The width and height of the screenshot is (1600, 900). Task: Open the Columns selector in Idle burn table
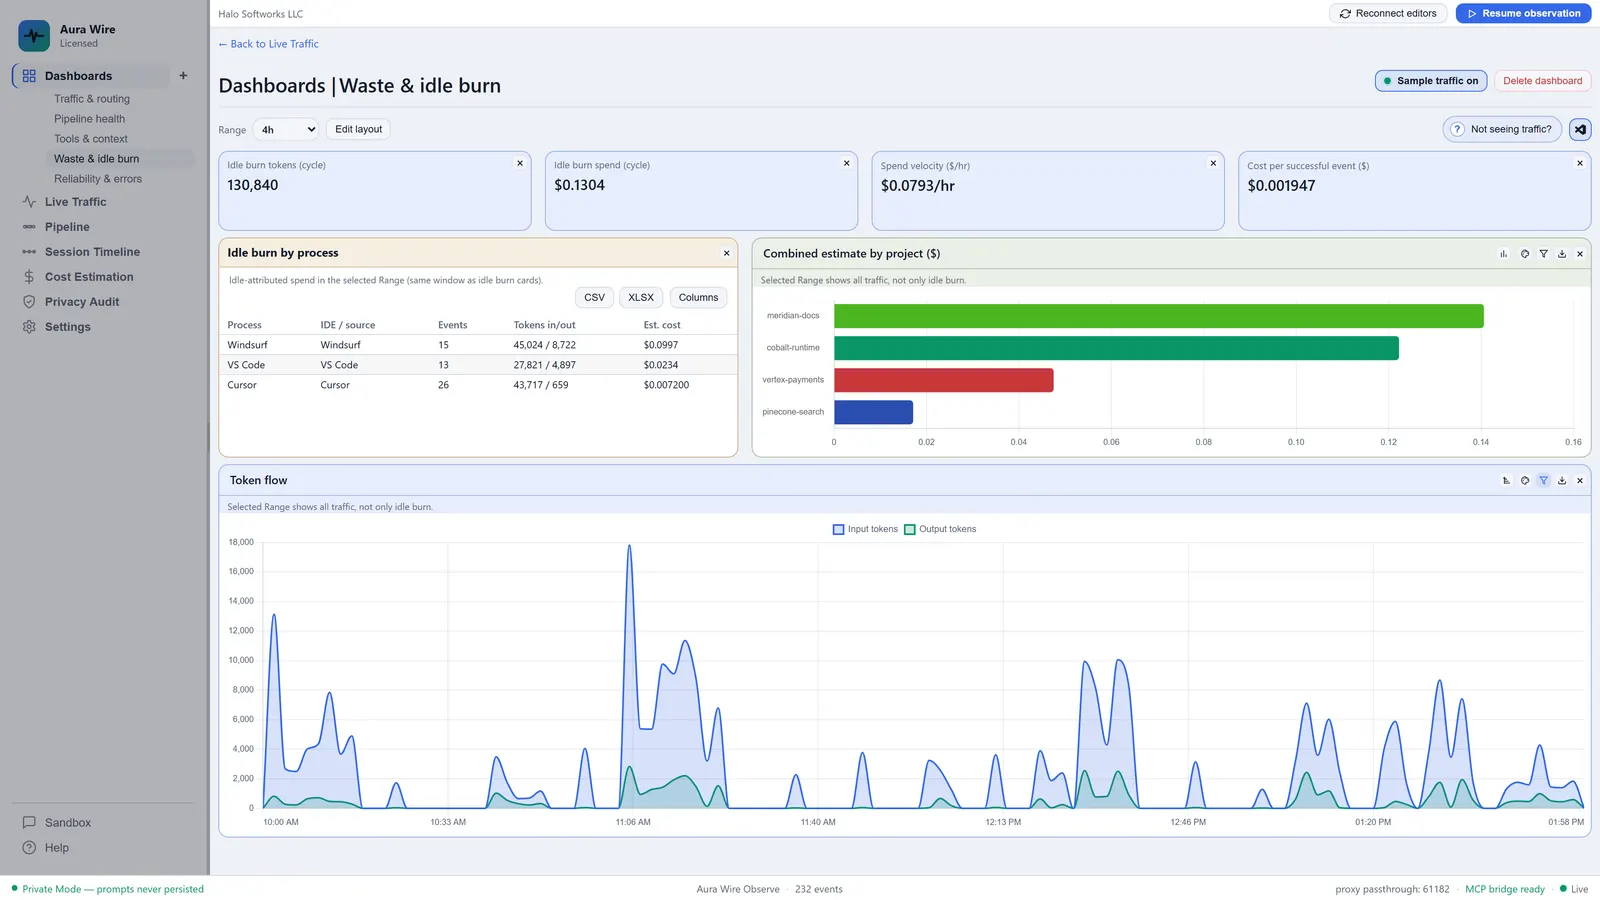click(698, 298)
